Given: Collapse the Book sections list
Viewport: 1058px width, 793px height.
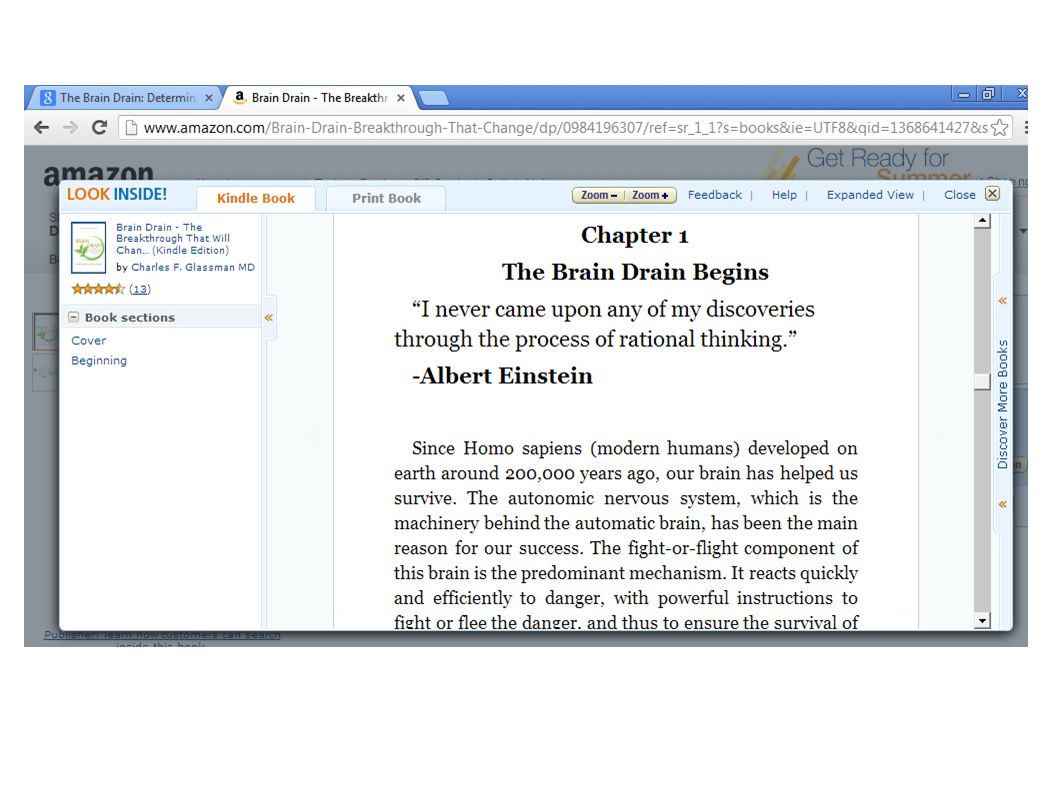Looking at the screenshot, I should tap(74, 317).
